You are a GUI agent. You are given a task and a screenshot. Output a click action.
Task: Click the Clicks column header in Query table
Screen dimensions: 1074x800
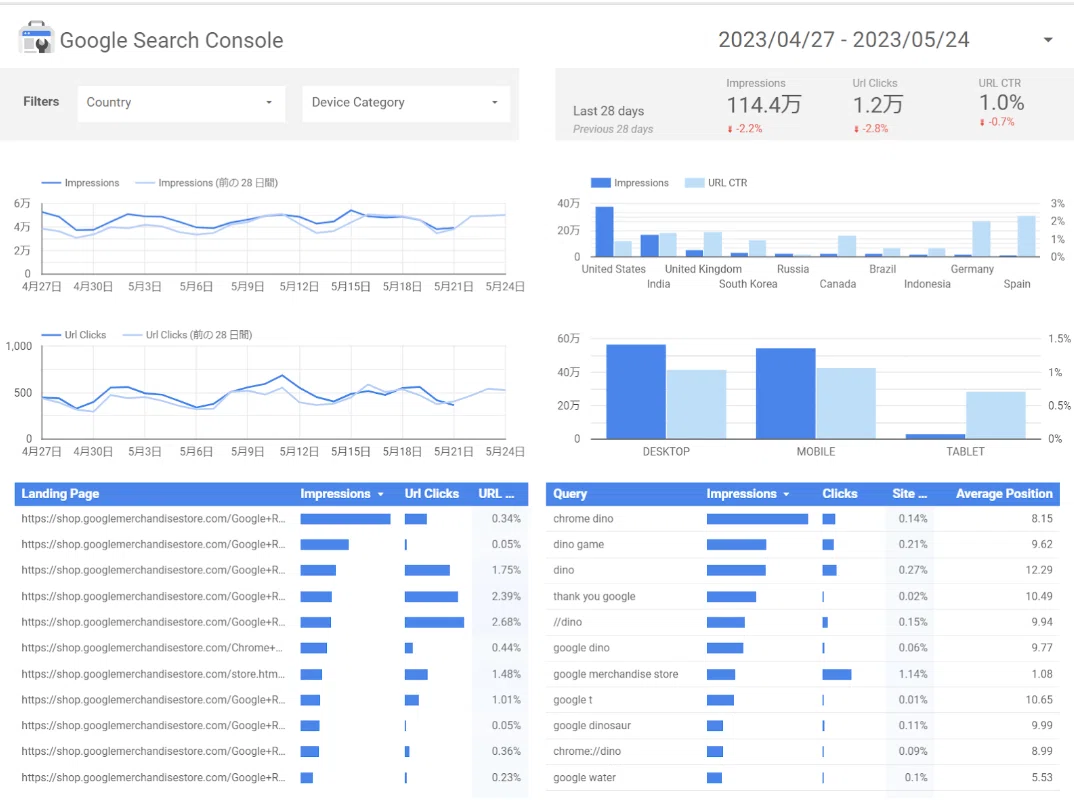[840, 494]
